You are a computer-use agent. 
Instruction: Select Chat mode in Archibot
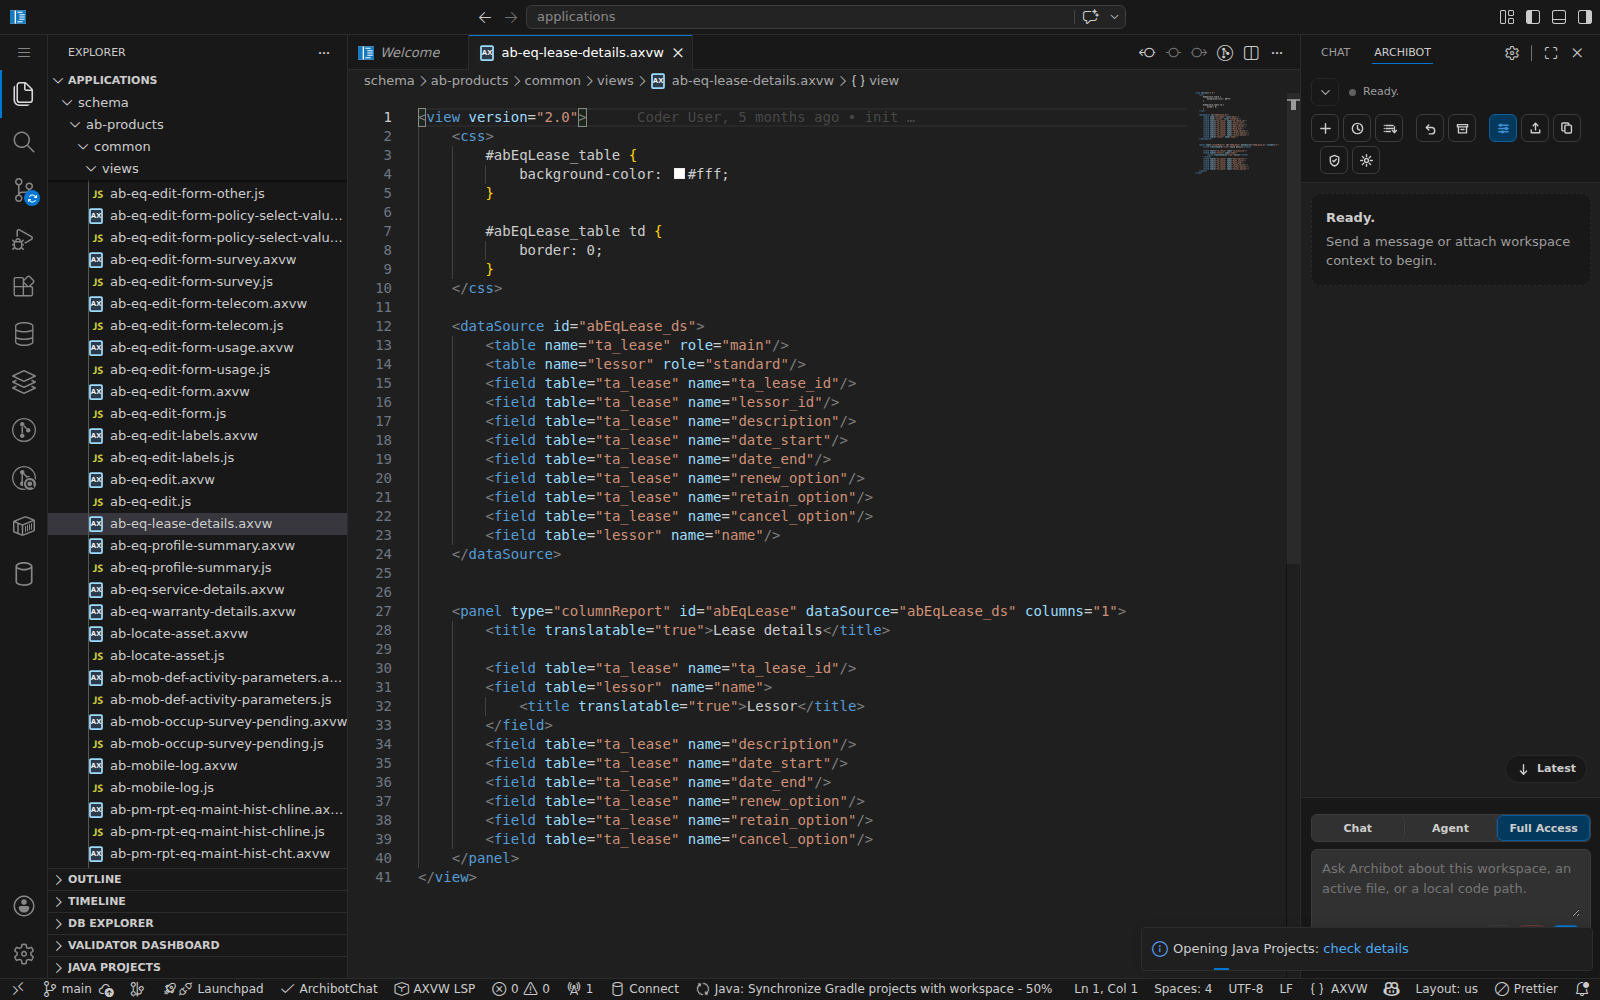(x=1357, y=828)
